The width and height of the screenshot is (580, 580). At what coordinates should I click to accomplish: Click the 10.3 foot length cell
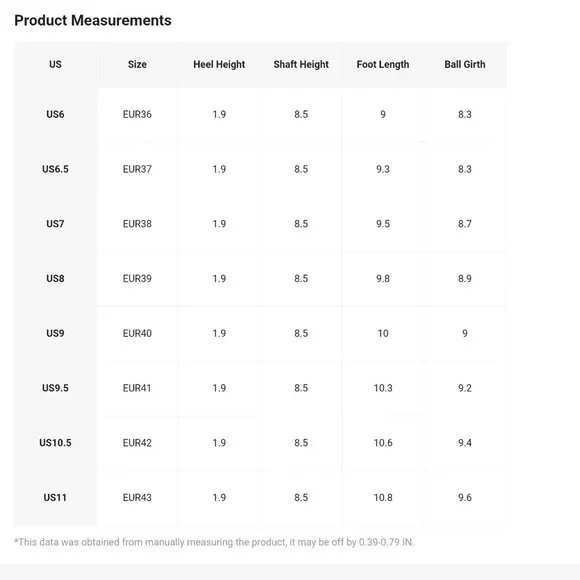(383, 388)
